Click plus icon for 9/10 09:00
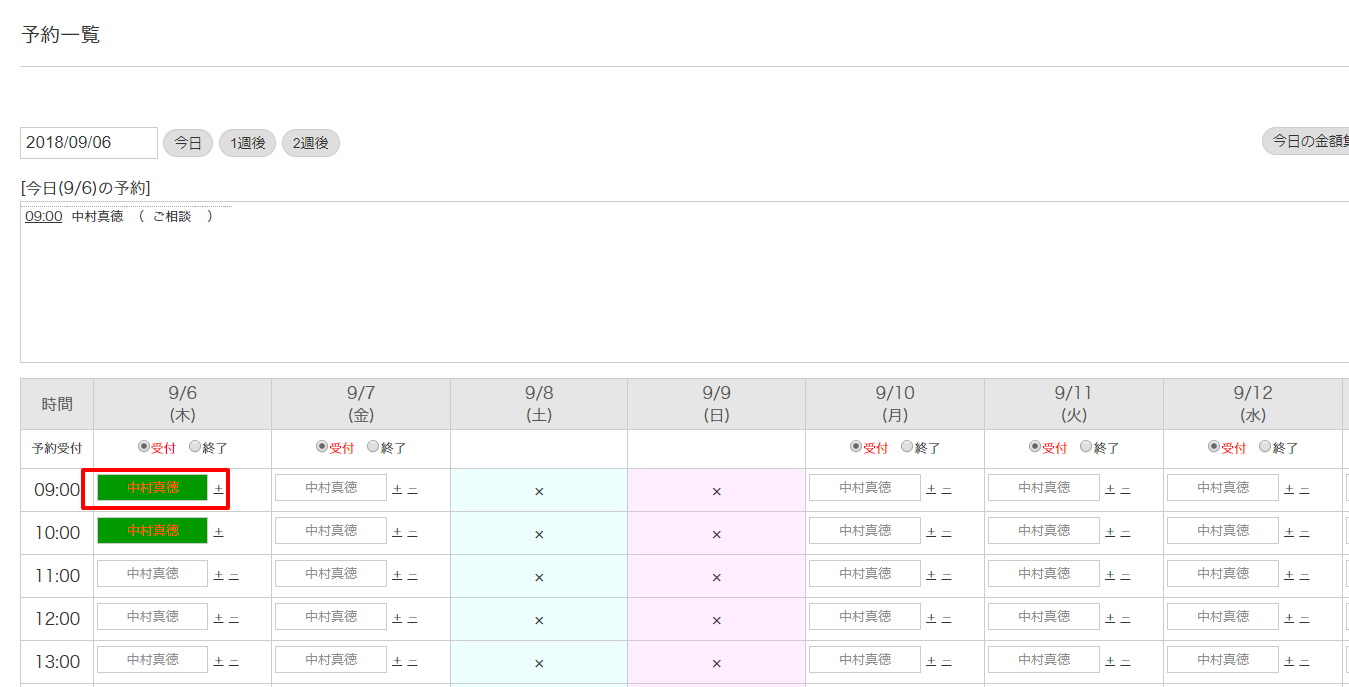The image size is (1349, 687). 931,490
